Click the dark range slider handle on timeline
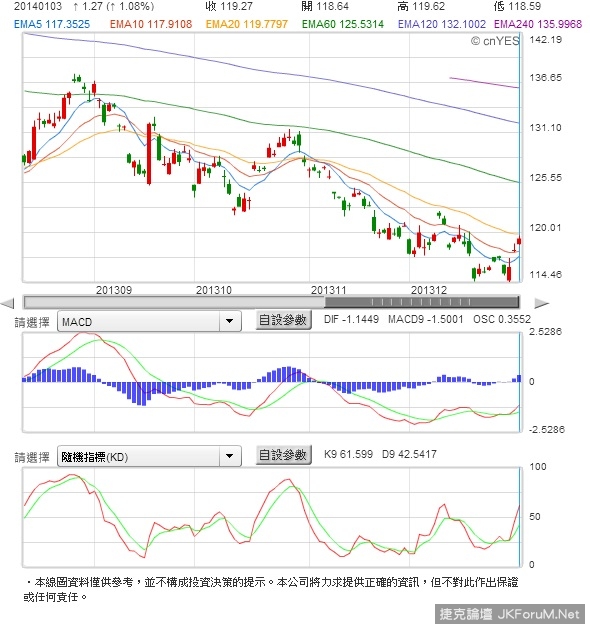 pos(422,302)
